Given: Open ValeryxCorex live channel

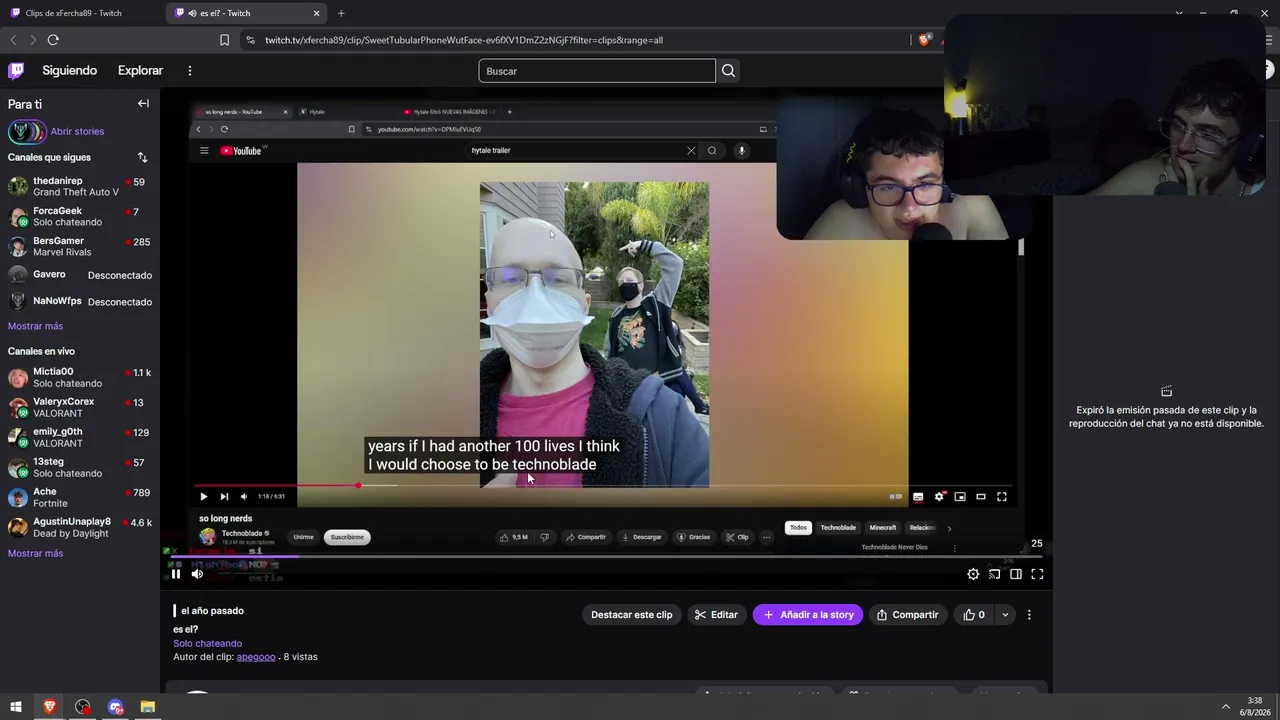Looking at the screenshot, I should coord(80,407).
